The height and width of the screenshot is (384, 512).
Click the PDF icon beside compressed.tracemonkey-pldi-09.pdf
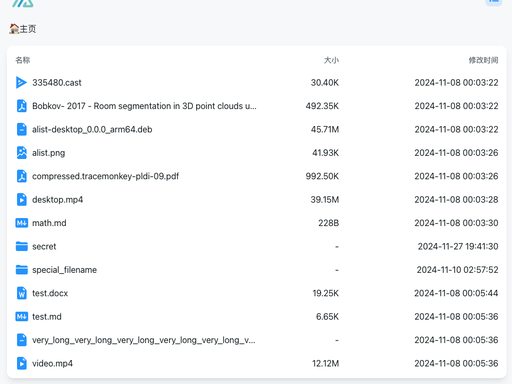point(22,176)
